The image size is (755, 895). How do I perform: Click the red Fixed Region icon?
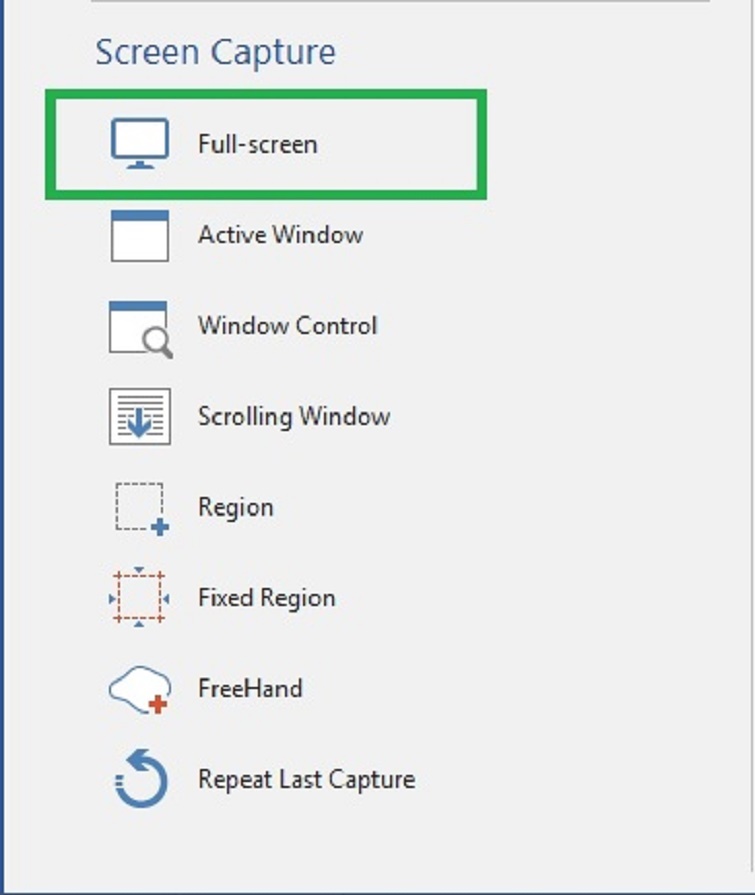138,598
